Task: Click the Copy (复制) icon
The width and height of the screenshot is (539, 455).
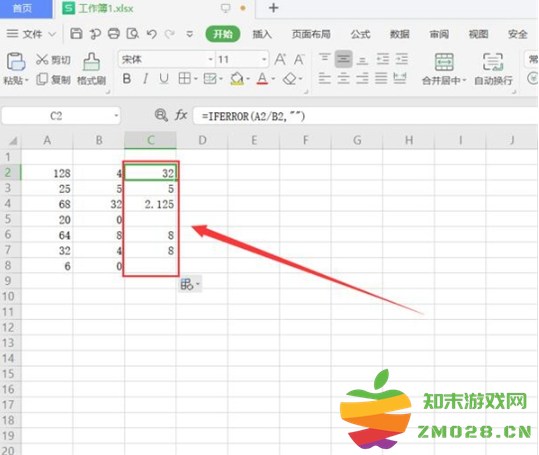Action: coord(42,79)
